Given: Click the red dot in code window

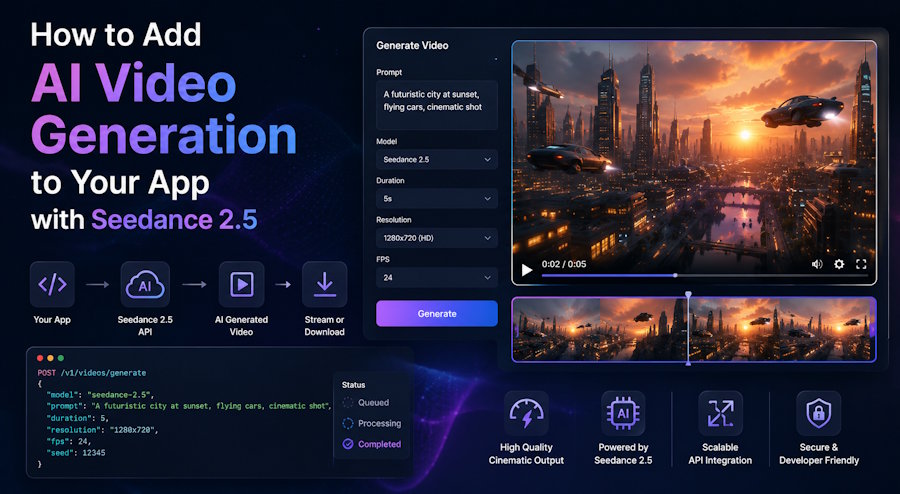Looking at the screenshot, I should (40, 358).
